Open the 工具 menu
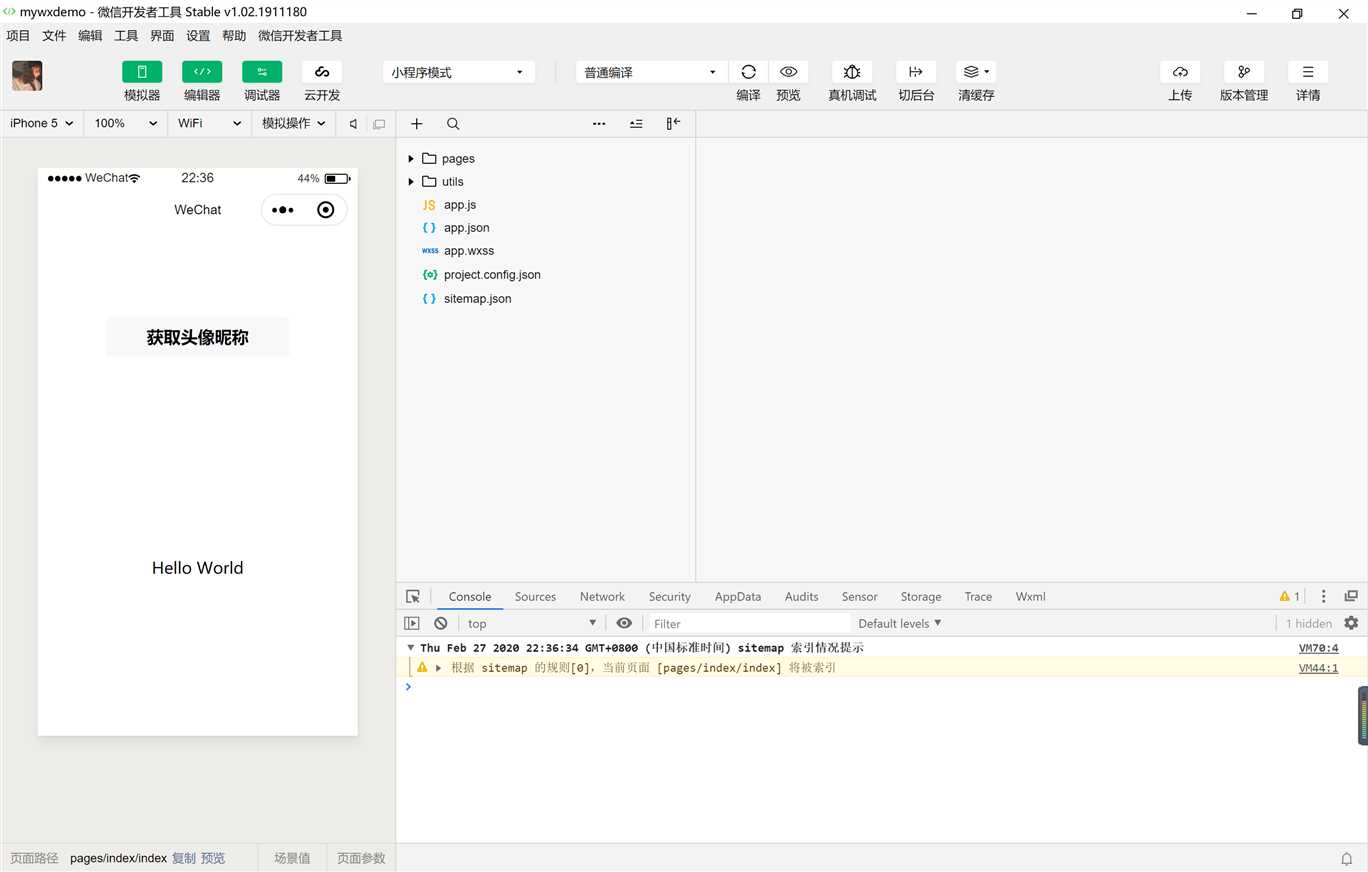 (126, 35)
